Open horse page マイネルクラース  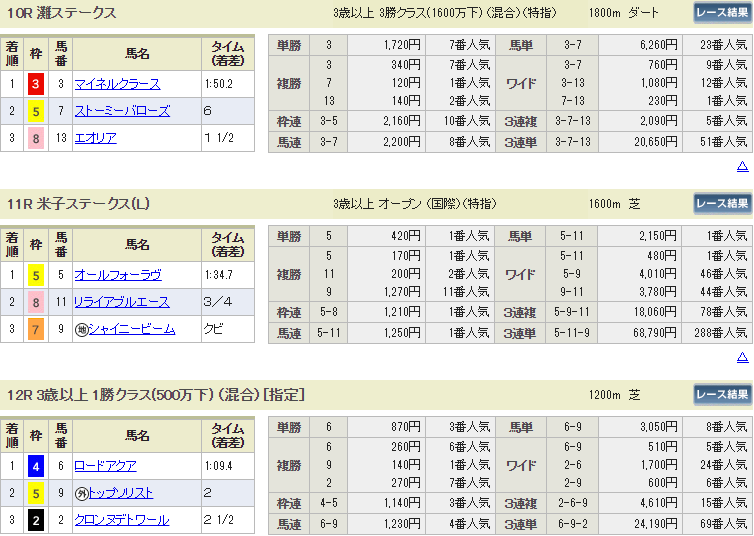(x=117, y=84)
